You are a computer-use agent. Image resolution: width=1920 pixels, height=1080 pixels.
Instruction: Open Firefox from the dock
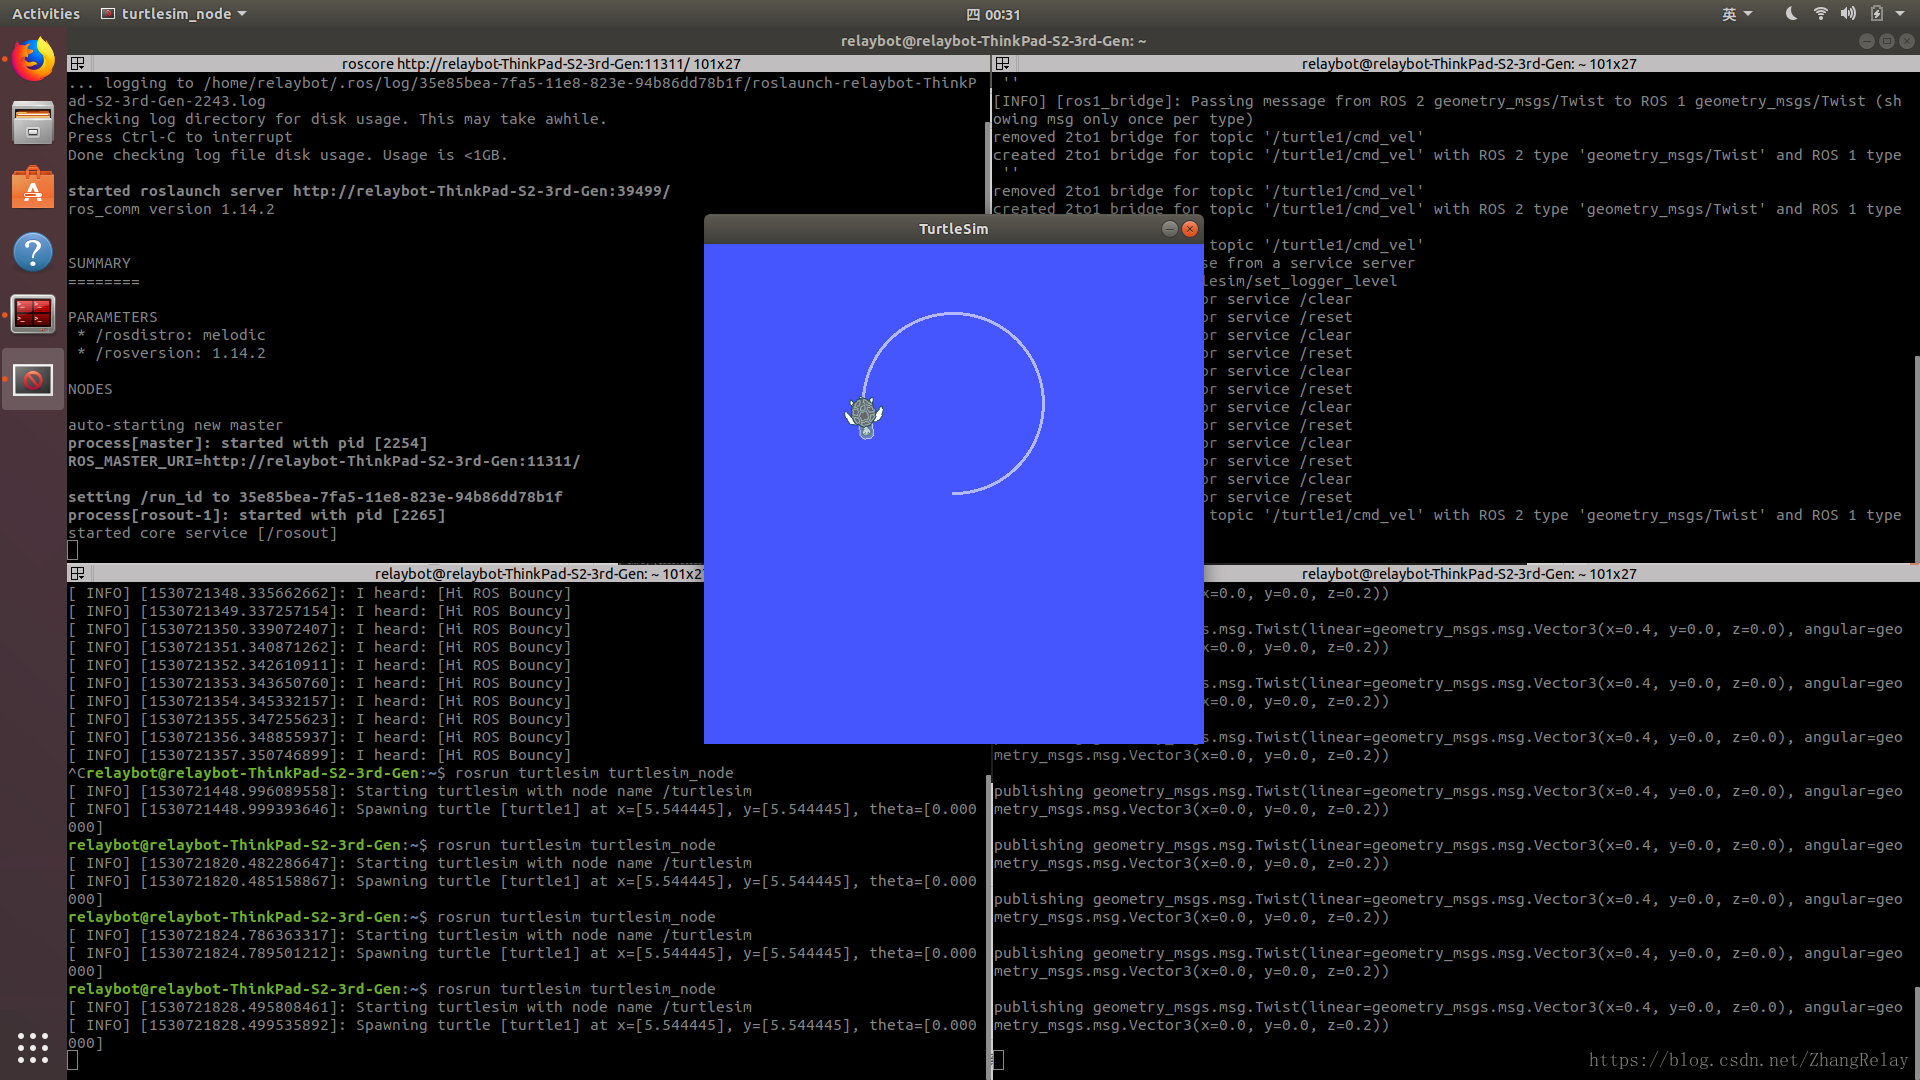click(x=33, y=60)
